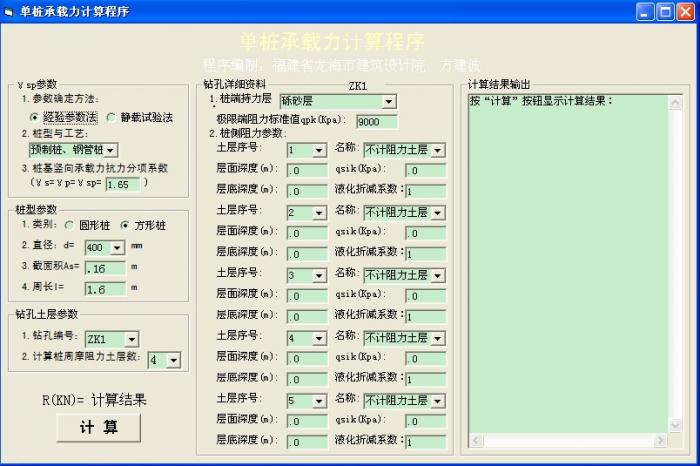Click the 截面积As input field

104,268
